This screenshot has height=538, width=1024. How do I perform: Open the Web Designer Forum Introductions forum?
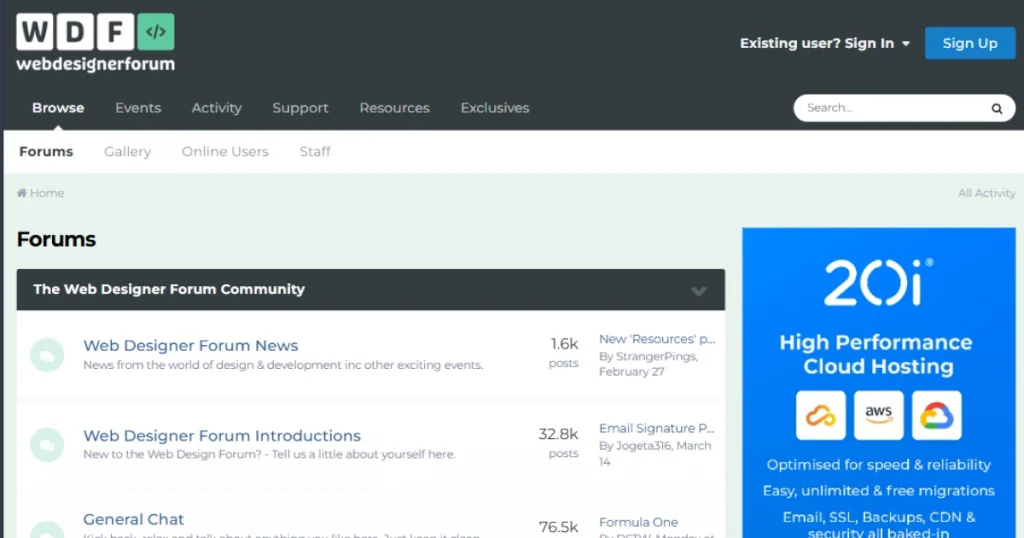[221, 435]
